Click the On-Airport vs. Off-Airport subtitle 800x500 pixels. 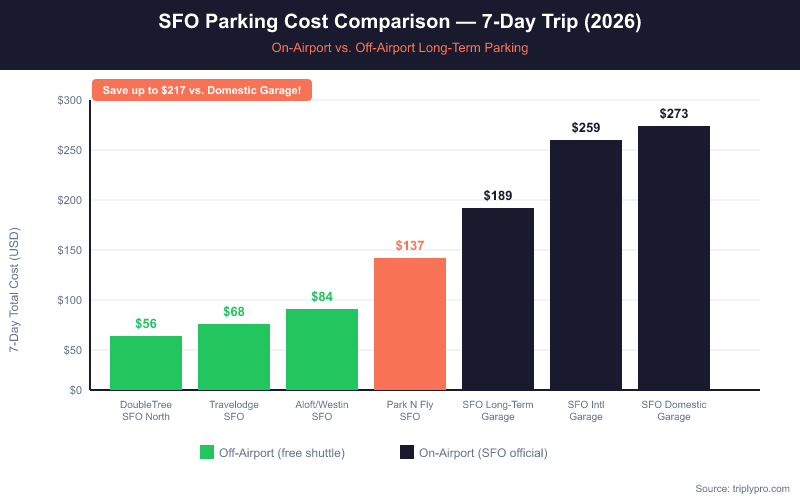click(400, 47)
